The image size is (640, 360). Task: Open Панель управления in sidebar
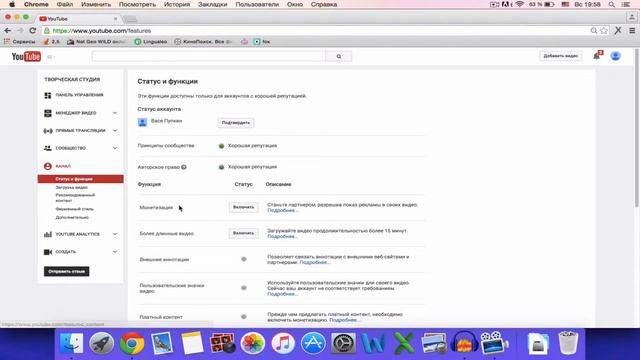click(79, 95)
